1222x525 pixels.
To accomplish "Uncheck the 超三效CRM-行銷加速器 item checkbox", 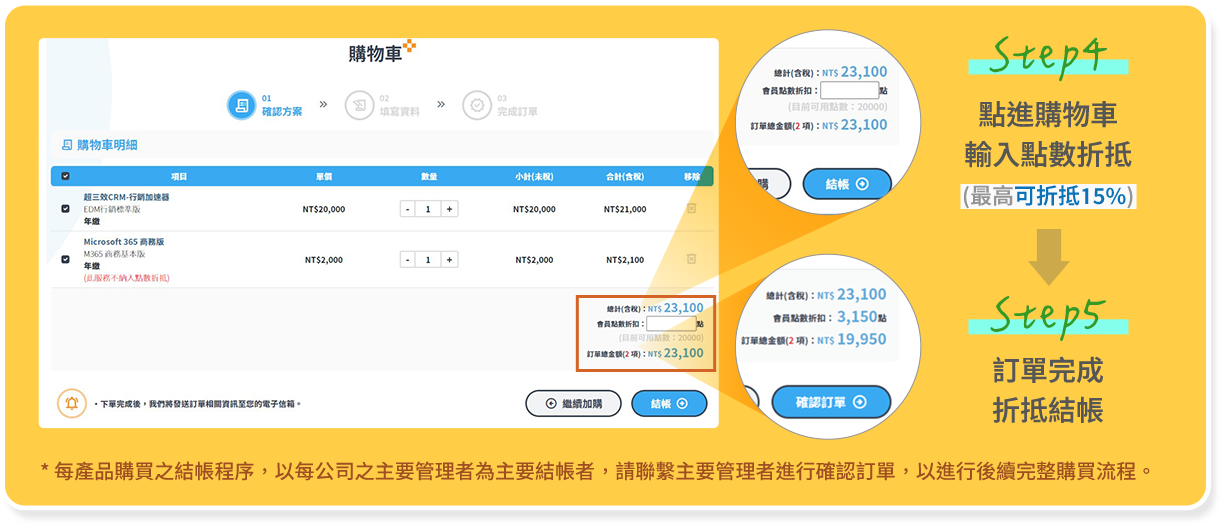I will pos(66,209).
